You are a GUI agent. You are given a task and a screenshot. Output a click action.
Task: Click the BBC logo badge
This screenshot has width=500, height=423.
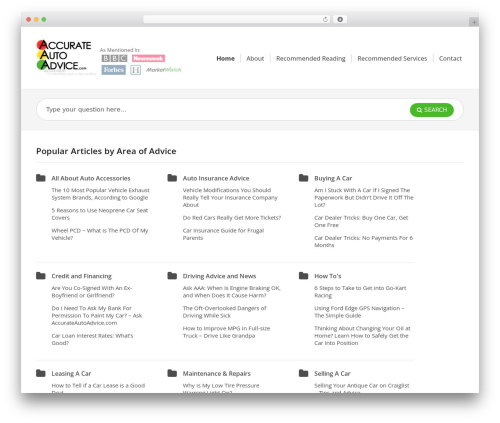(x=114, y=58)
